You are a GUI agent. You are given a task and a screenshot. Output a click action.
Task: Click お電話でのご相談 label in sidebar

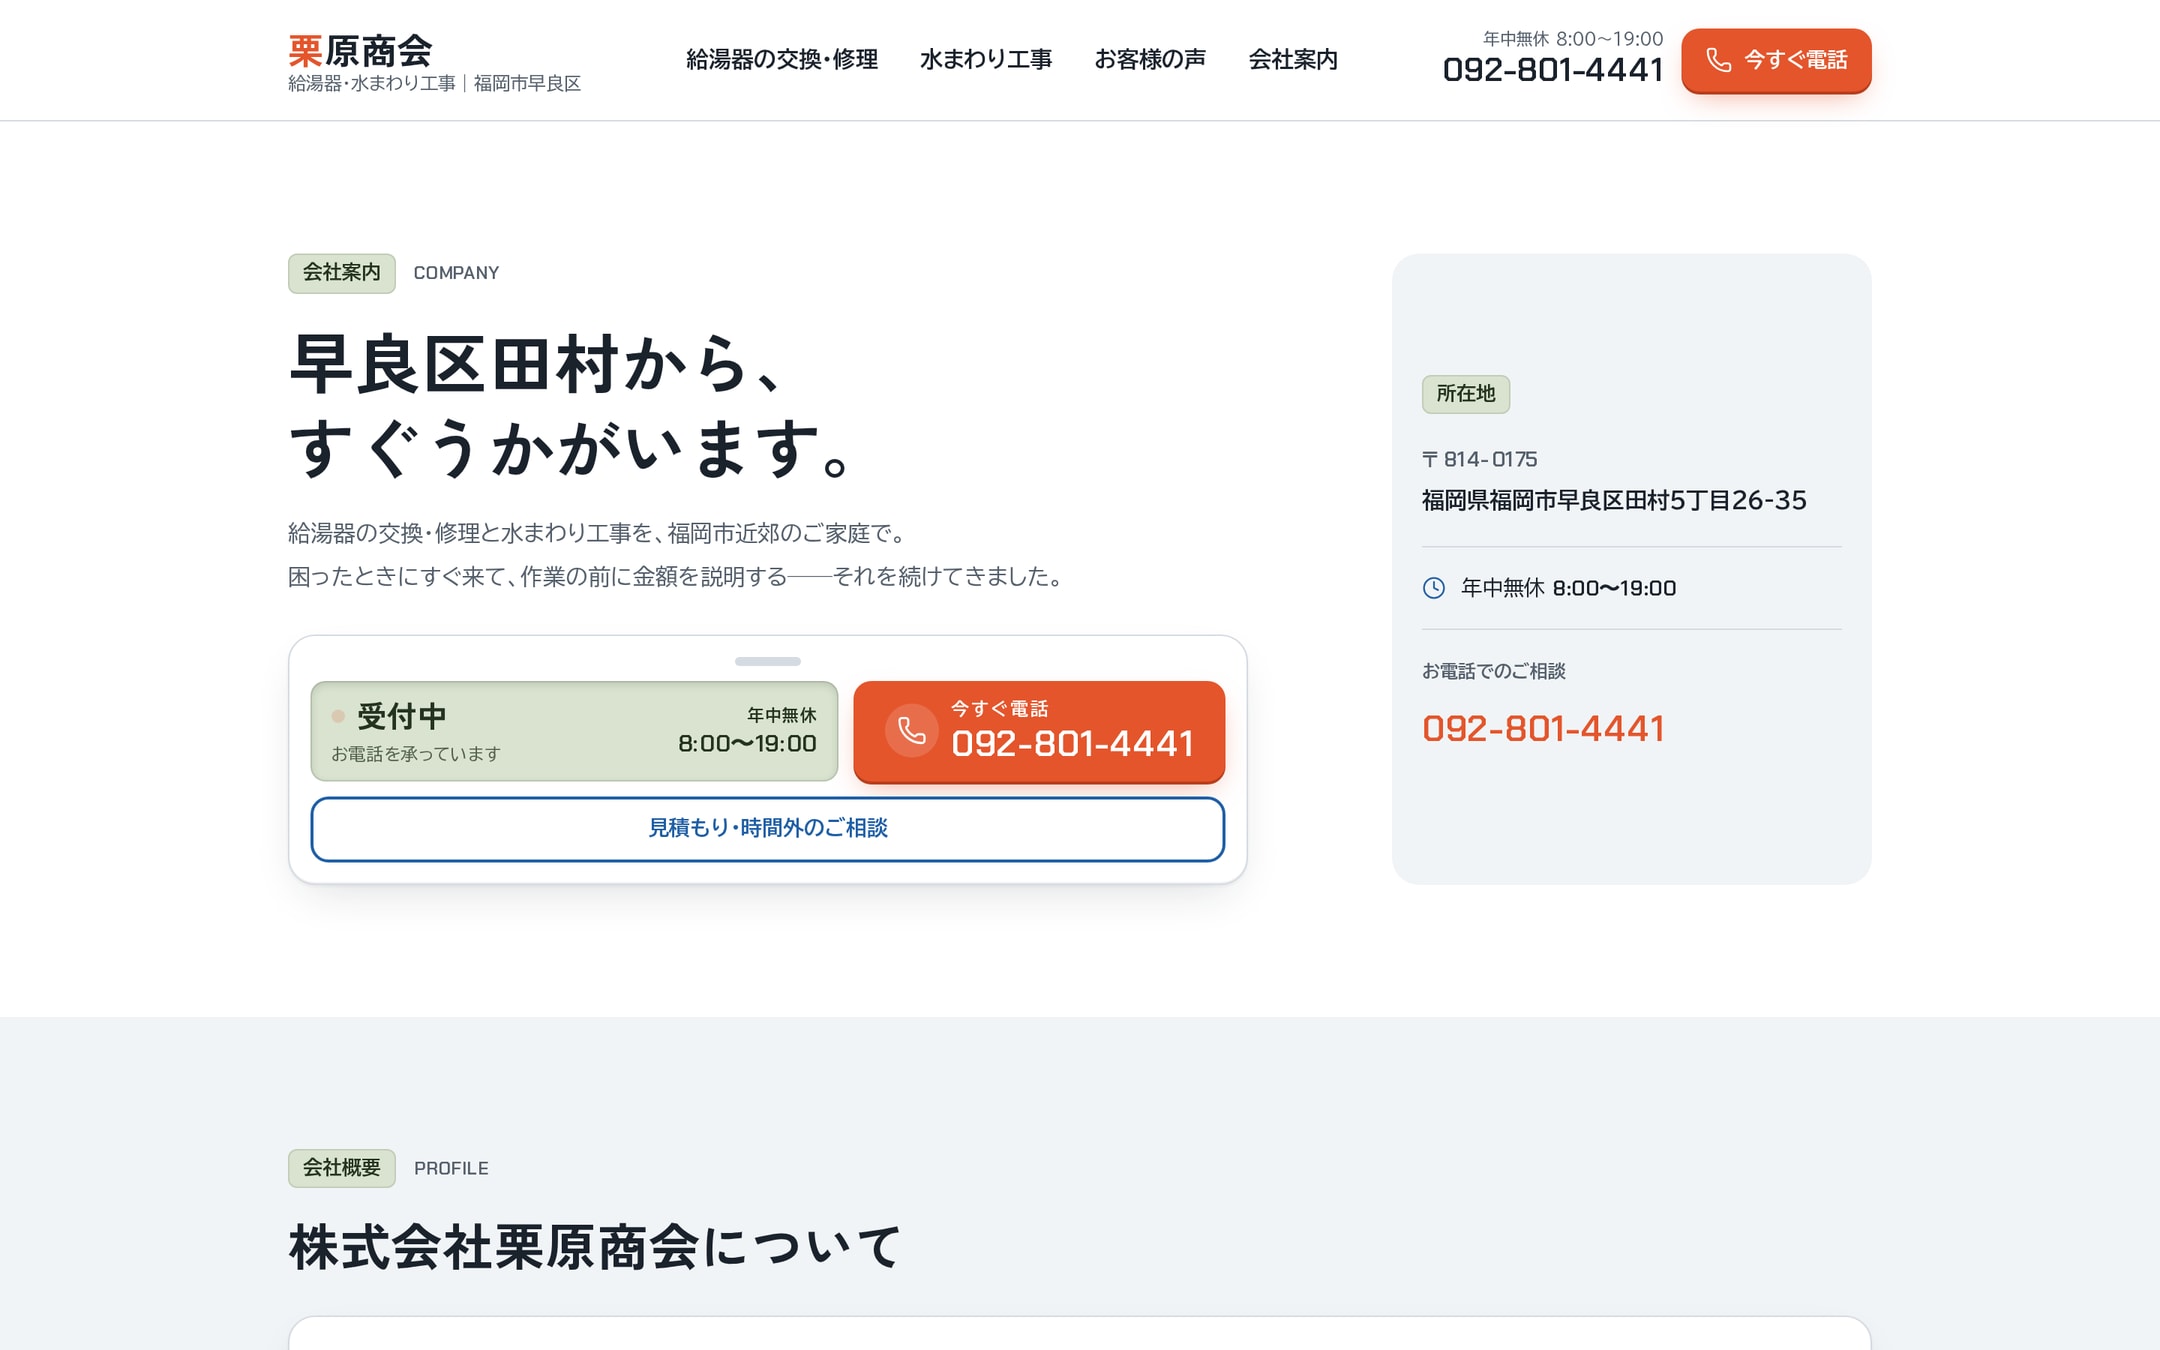tap(1494, 671)
